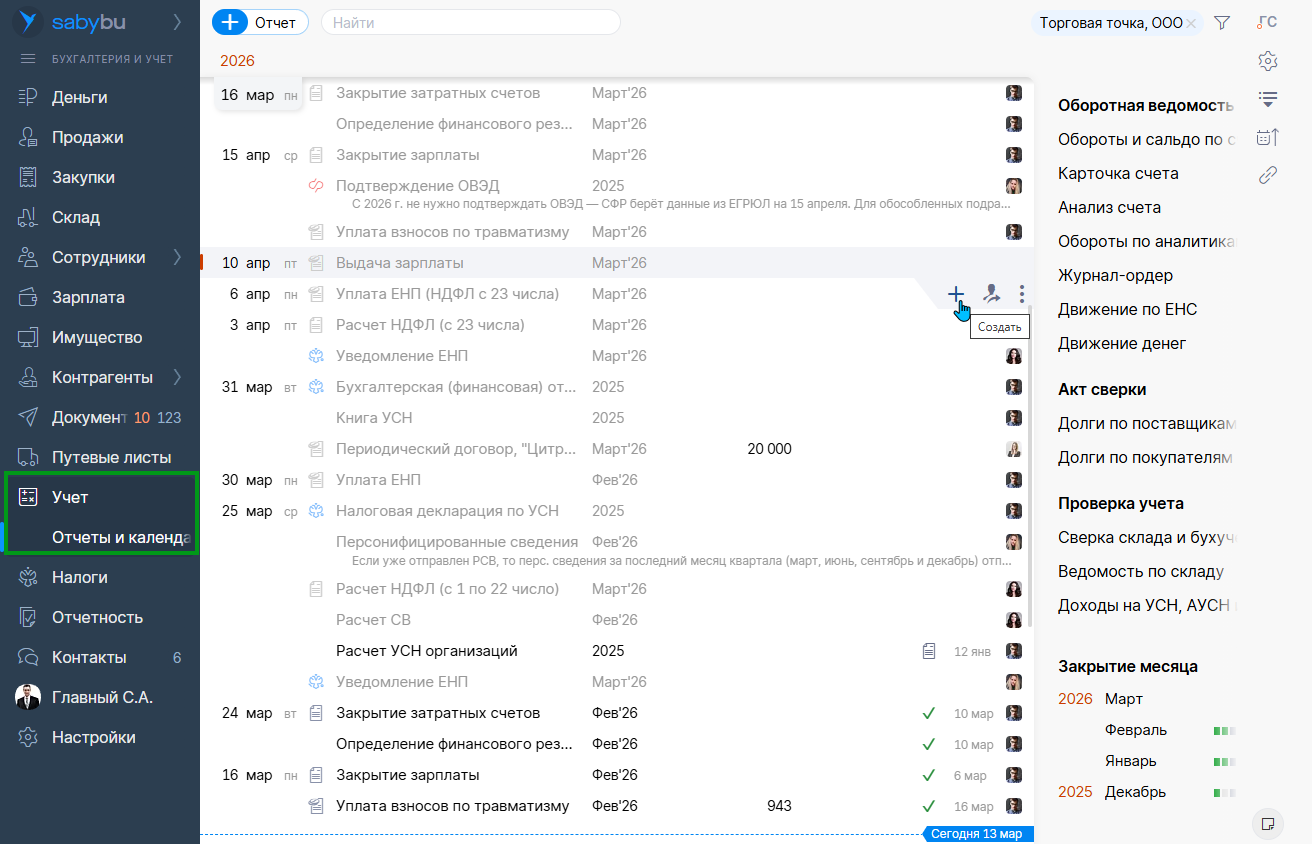The height and width of the screenshot is (844, 1312).
Task: Open Налоги in the sidebar
Action: coord(80,577)
